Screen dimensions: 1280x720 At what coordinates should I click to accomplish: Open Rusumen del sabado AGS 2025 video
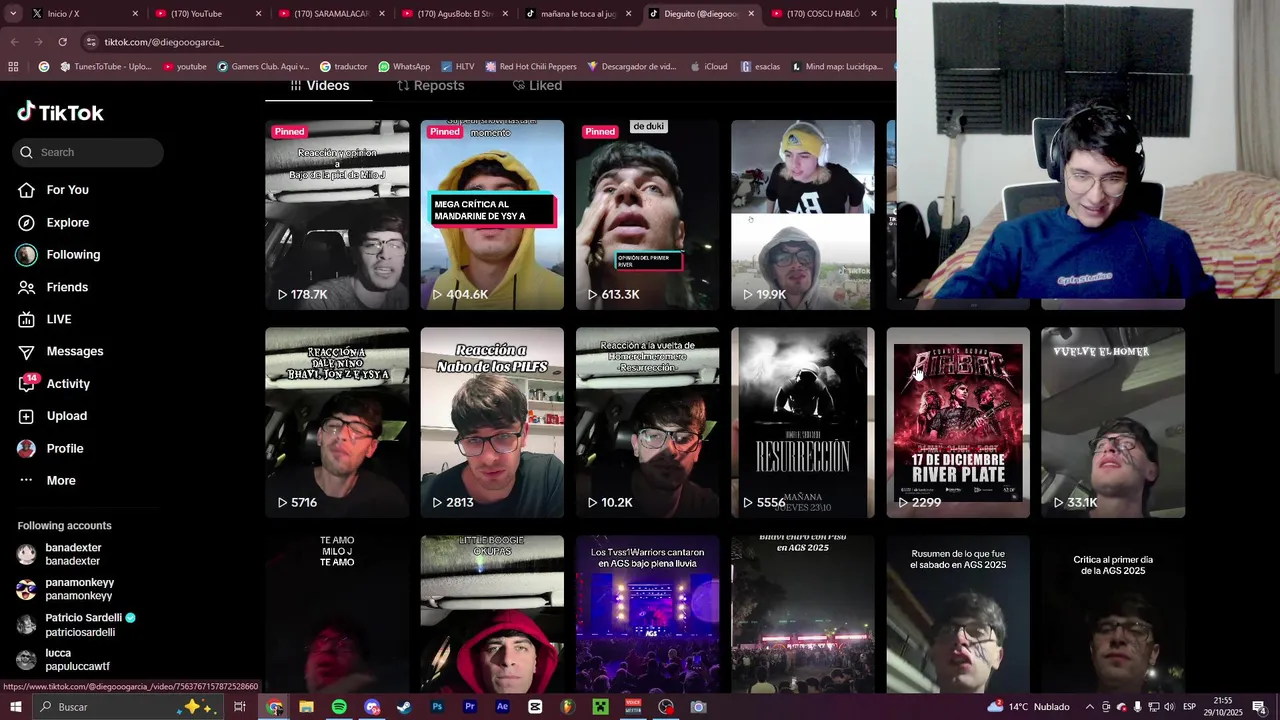point(958,614)
